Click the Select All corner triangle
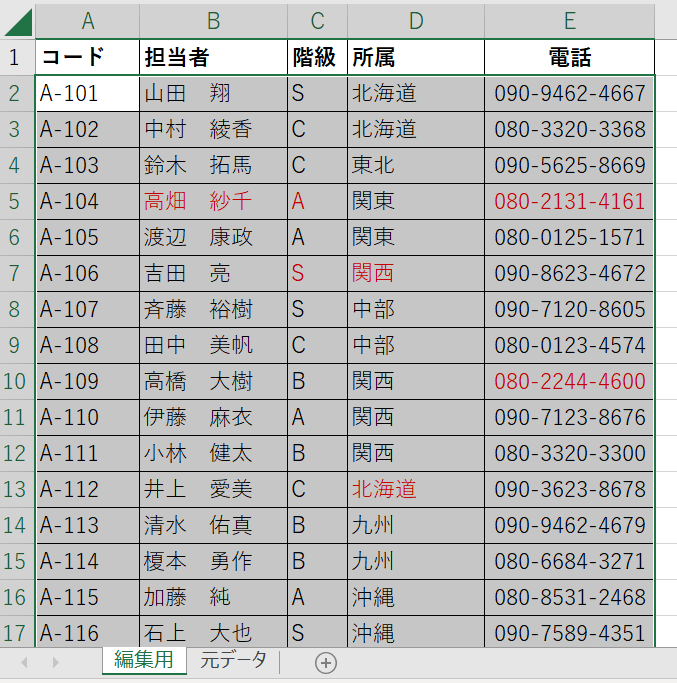This screenshot has height=683, width=677. point(18,21)
